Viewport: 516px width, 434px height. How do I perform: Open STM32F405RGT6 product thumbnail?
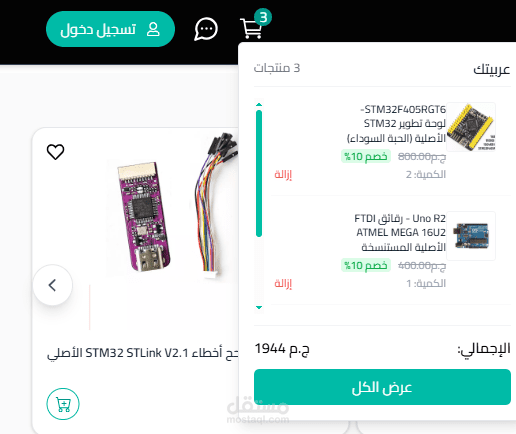471,127
